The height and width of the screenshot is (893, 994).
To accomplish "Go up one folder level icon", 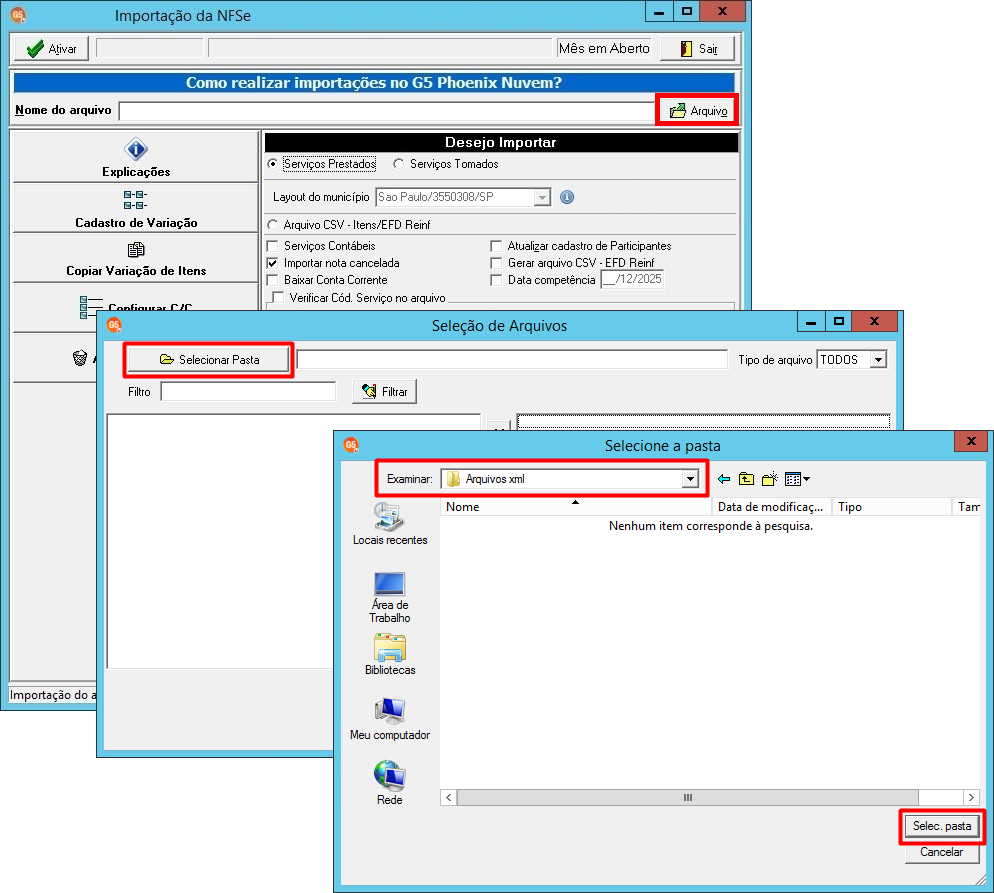I will pyautogui.click(x=746, y=479).
